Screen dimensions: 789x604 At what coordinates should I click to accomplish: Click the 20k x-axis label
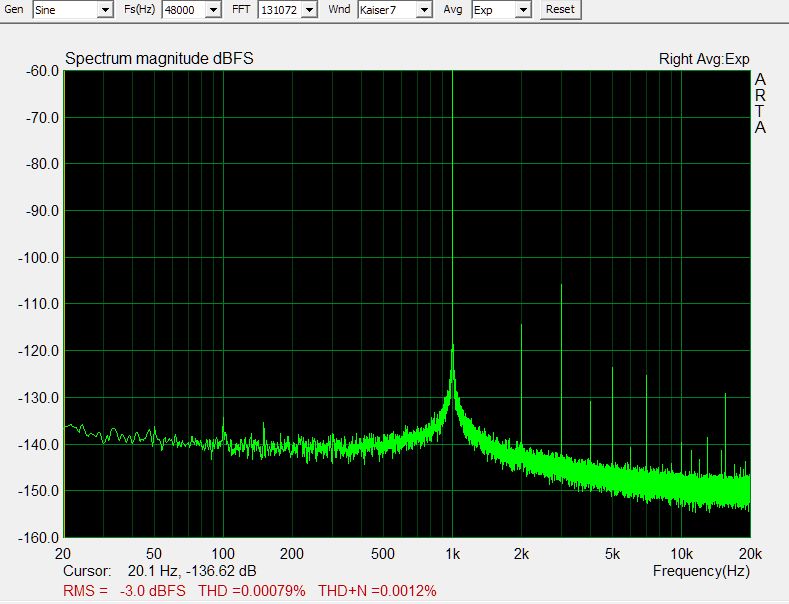(x=750, y=554)
